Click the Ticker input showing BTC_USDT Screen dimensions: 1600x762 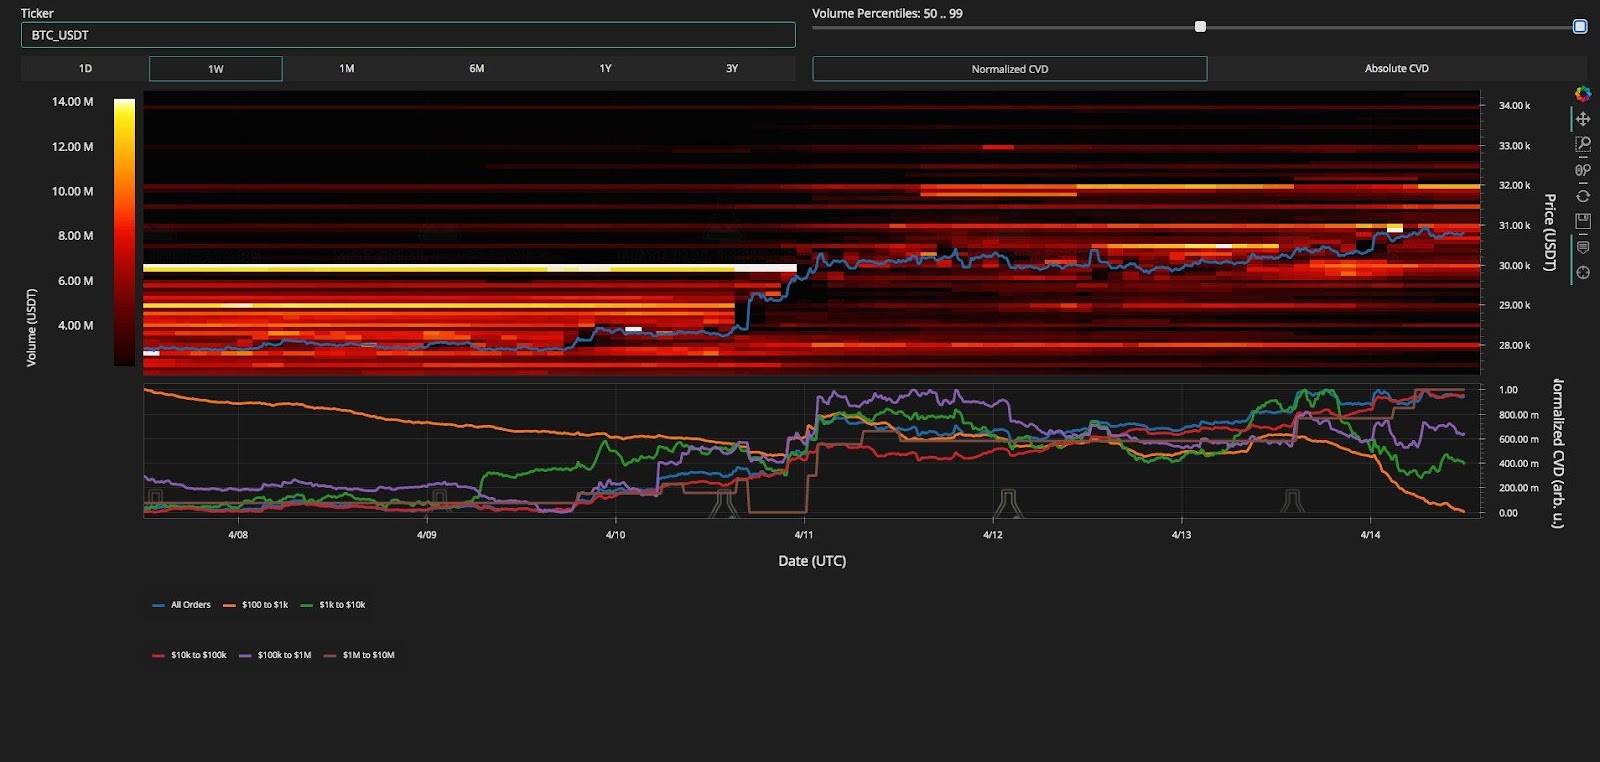[x=408, y=35]
